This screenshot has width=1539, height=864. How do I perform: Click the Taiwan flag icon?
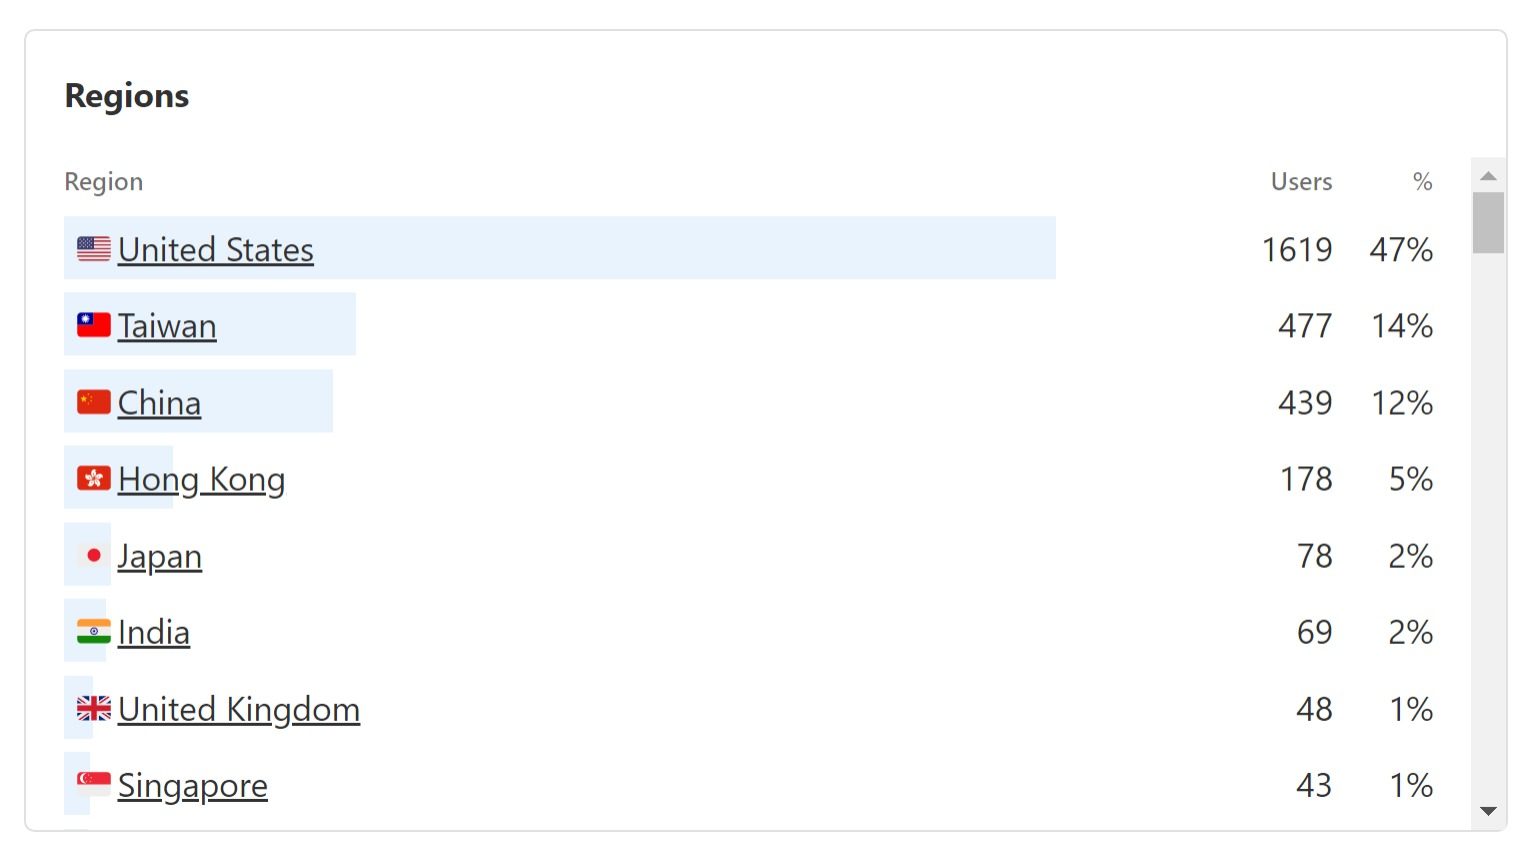[x=94, y=325]
